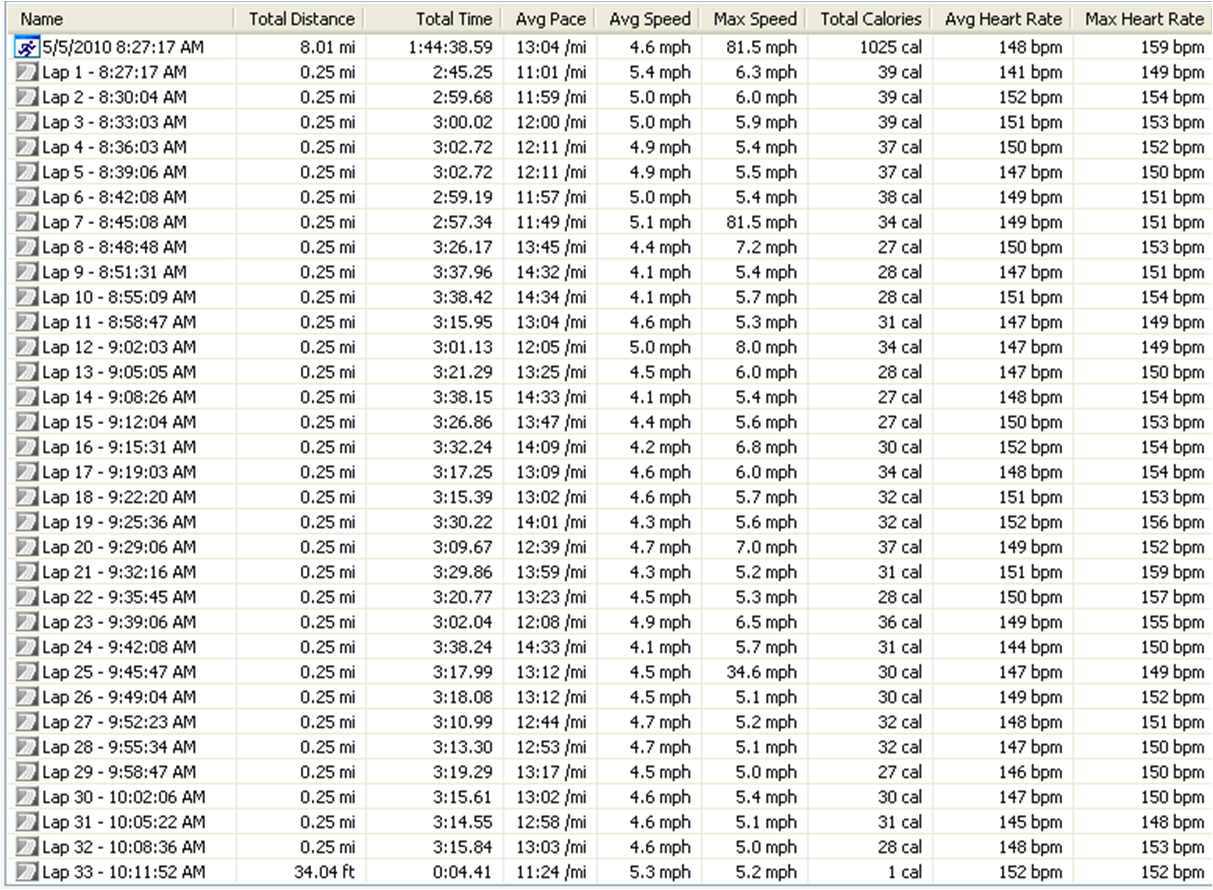Click the lap icon for Lap 4 - 8:36:03 AM
This screenshot has height=890, width=1213.
[28, 147]
